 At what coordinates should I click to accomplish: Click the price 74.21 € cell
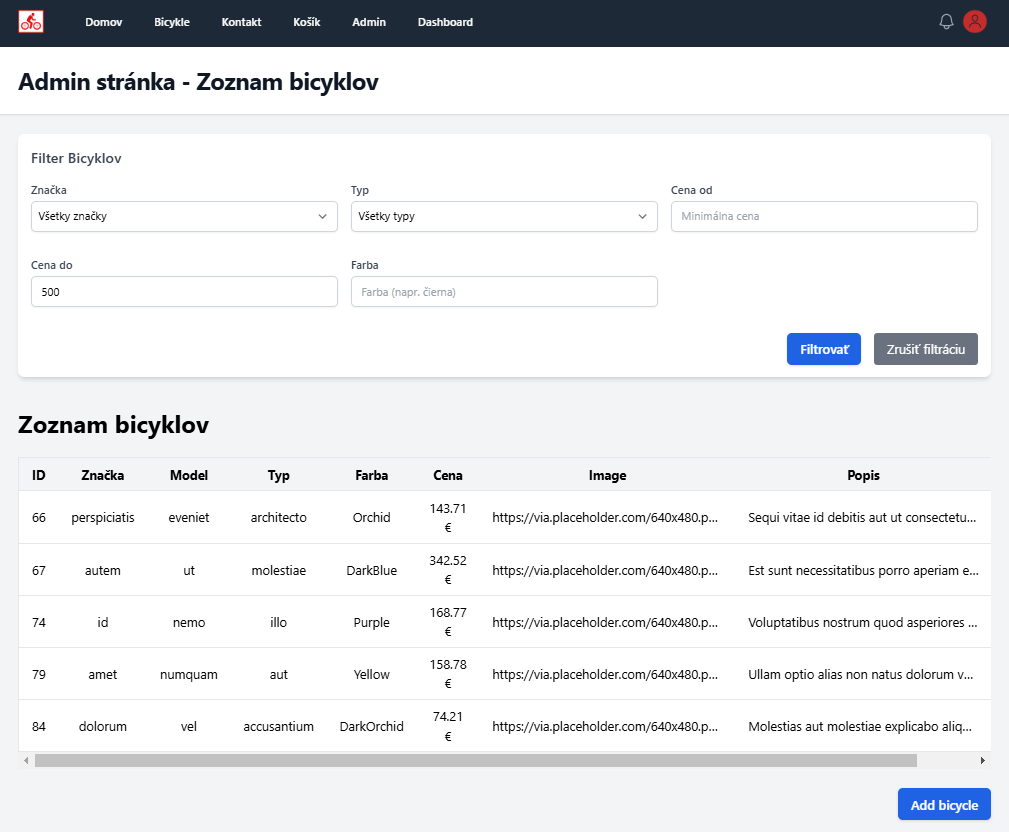tap(448, 726)
